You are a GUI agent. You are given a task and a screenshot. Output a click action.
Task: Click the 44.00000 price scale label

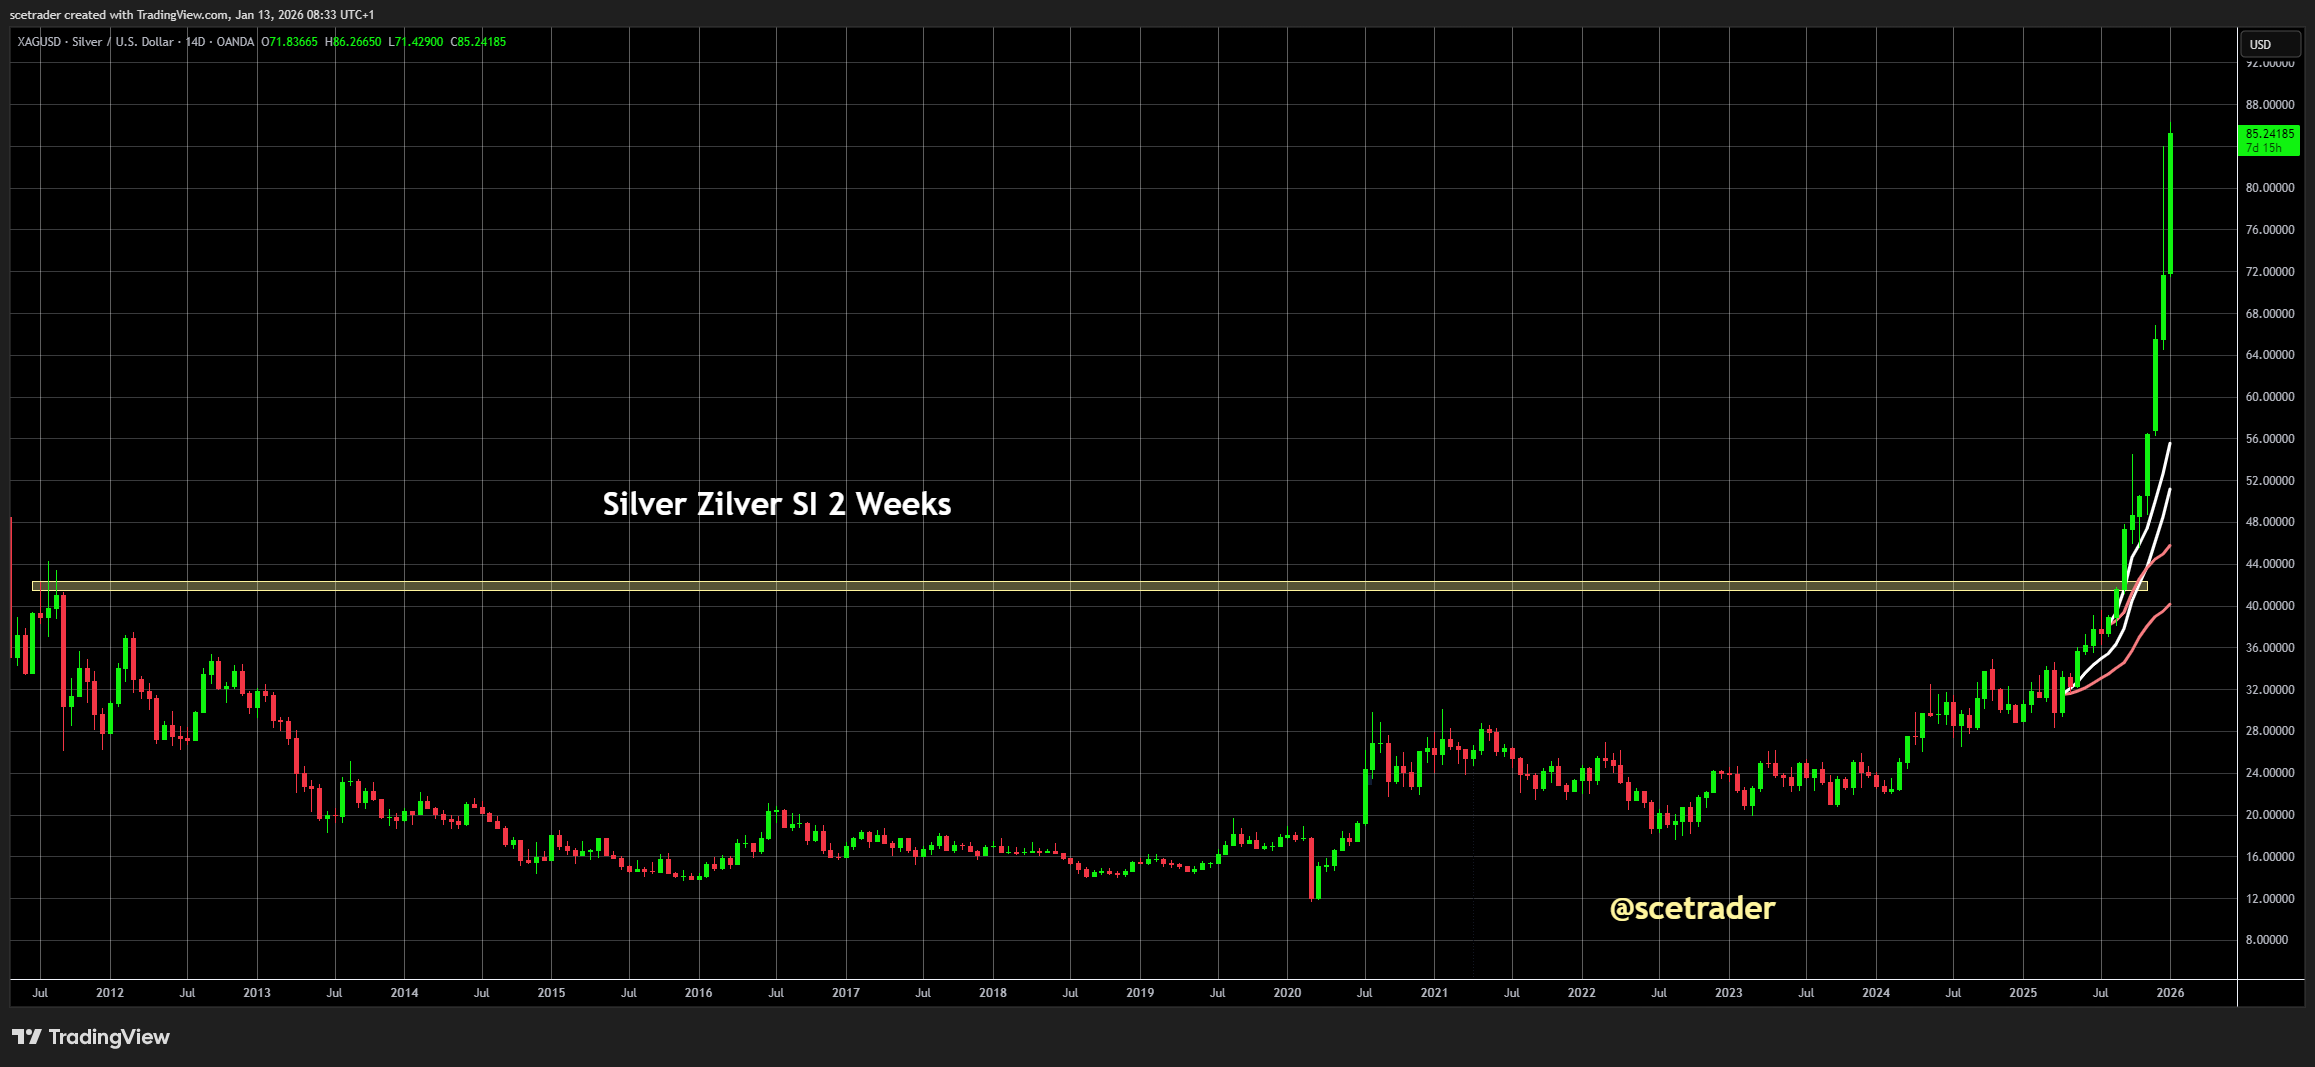point(2269,564)
